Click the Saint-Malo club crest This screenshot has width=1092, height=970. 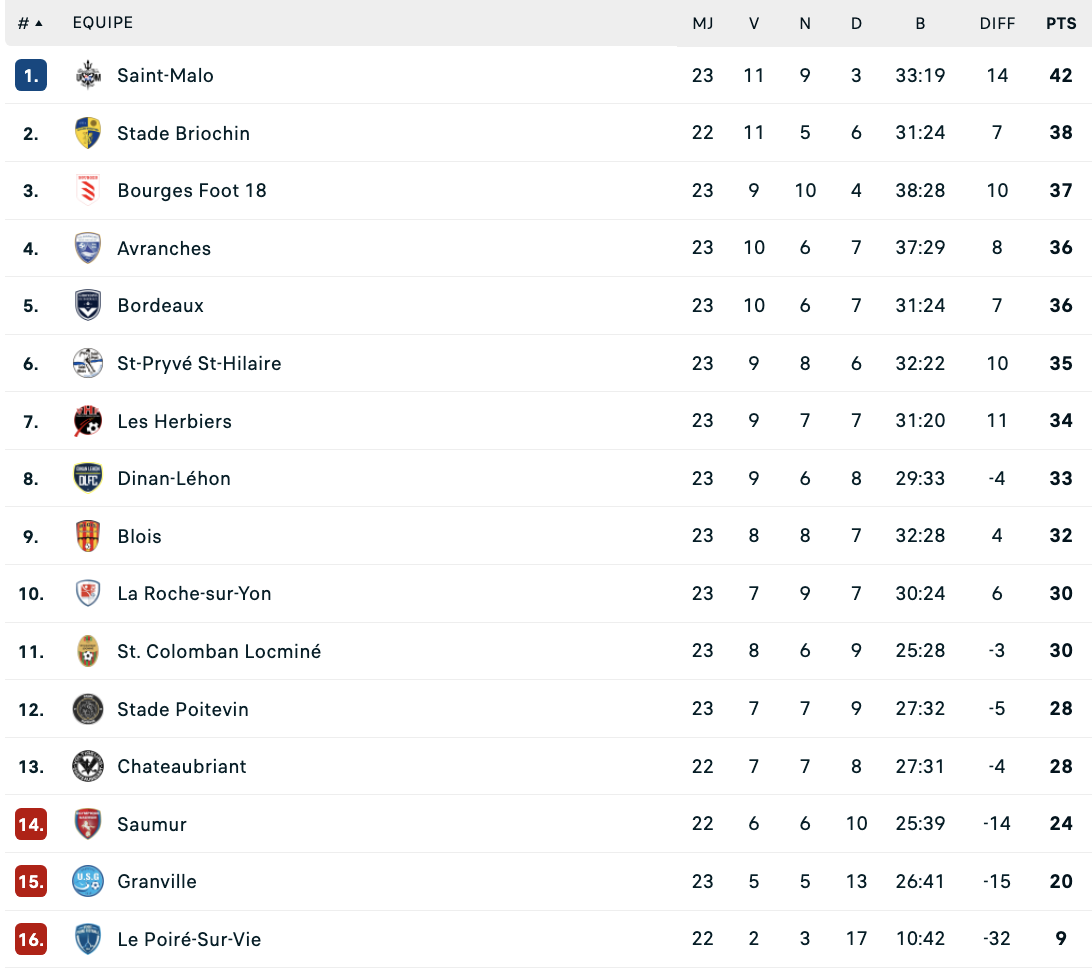click(x=88, y=75)
